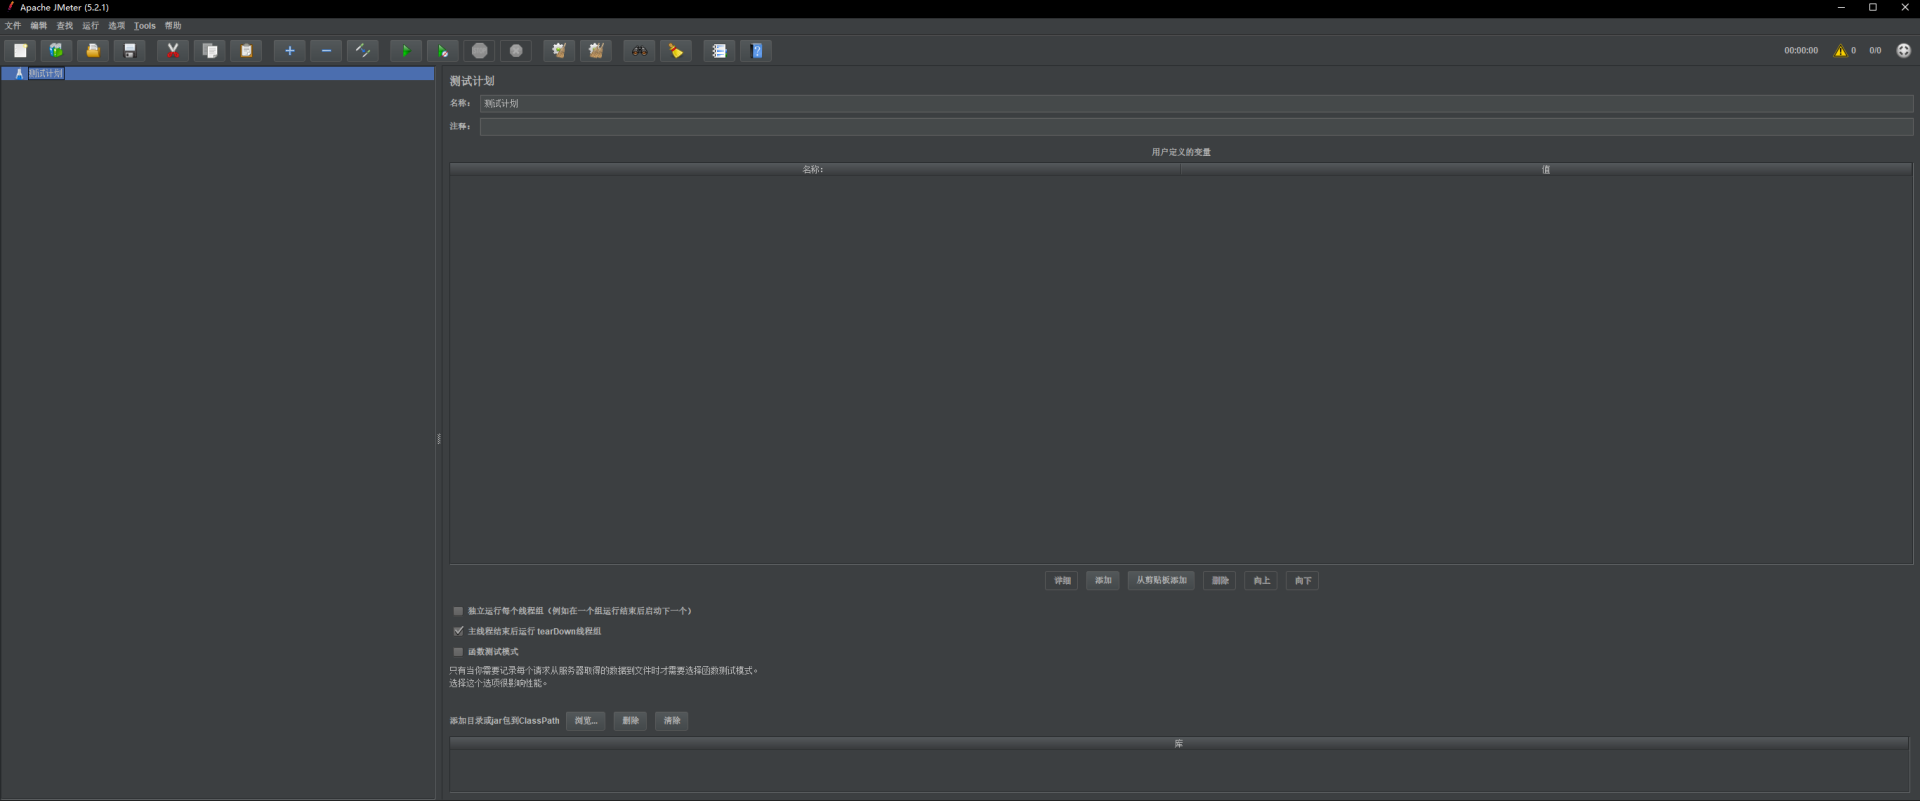Open the Function Helper list icon
This screenshot has width=1920, height=801.
(x=718, y=51)
